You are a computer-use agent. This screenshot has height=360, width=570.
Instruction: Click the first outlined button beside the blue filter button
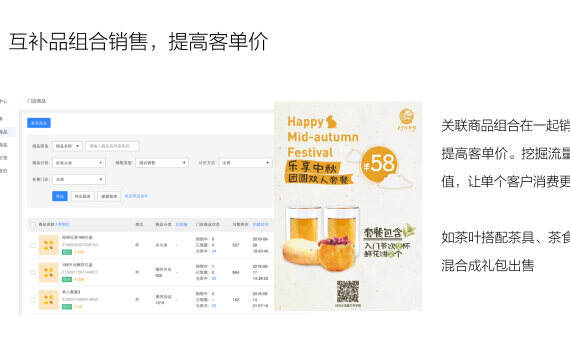[x=83, y=196]
